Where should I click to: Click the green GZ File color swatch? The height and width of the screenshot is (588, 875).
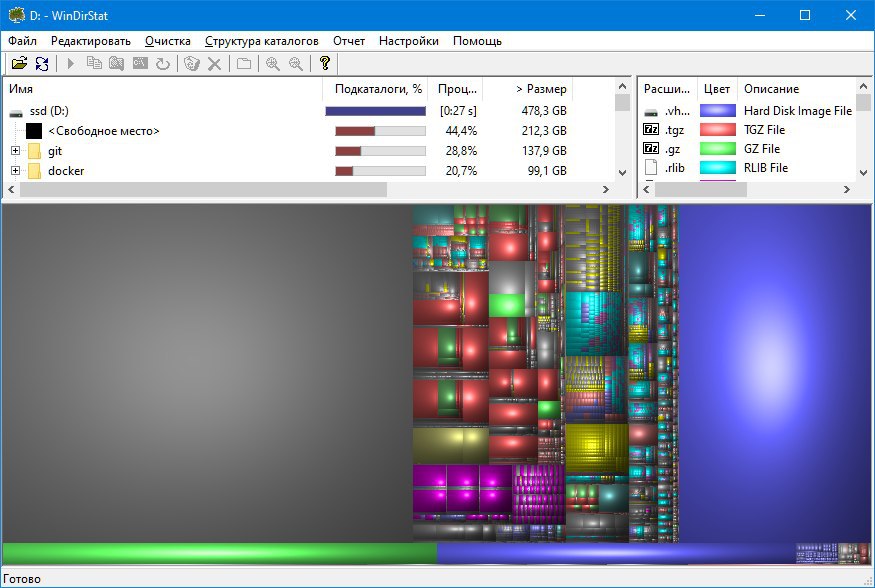718,149
